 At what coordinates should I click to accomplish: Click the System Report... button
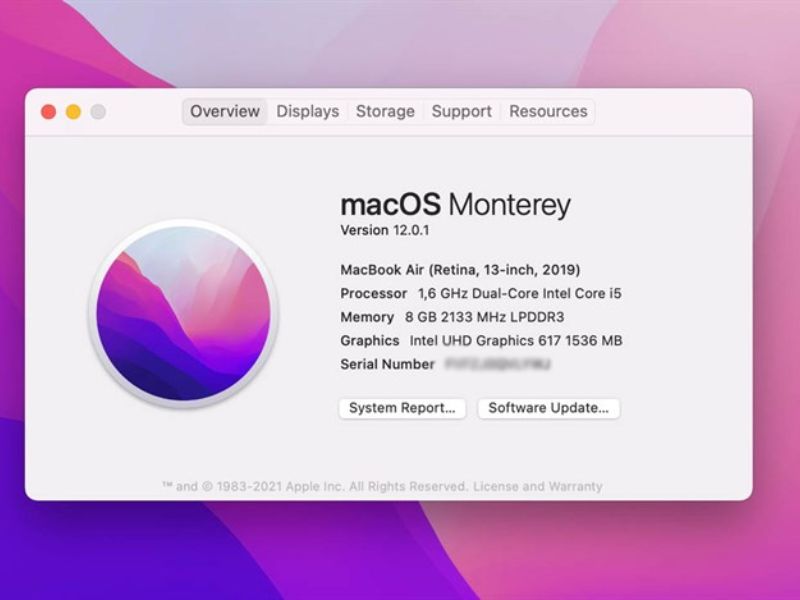point(402,408)
